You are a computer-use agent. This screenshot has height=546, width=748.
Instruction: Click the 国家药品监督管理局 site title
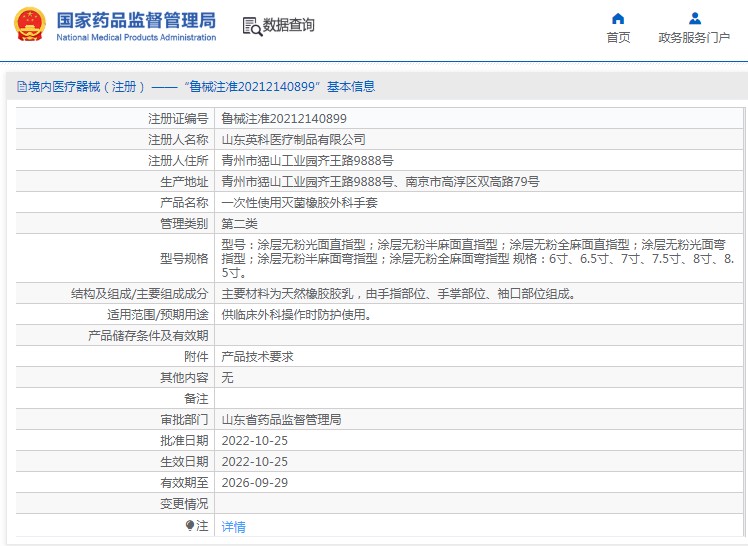[x=135, y=20]
